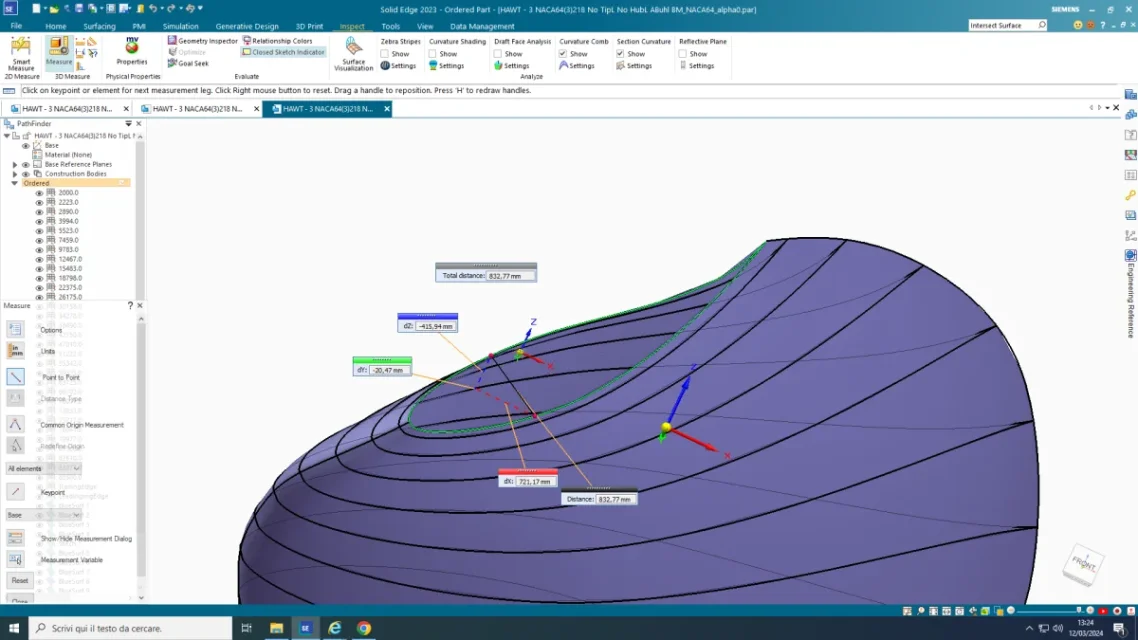Collapse the Ordered tree node

pyautogui.click(x=15, y=183)
